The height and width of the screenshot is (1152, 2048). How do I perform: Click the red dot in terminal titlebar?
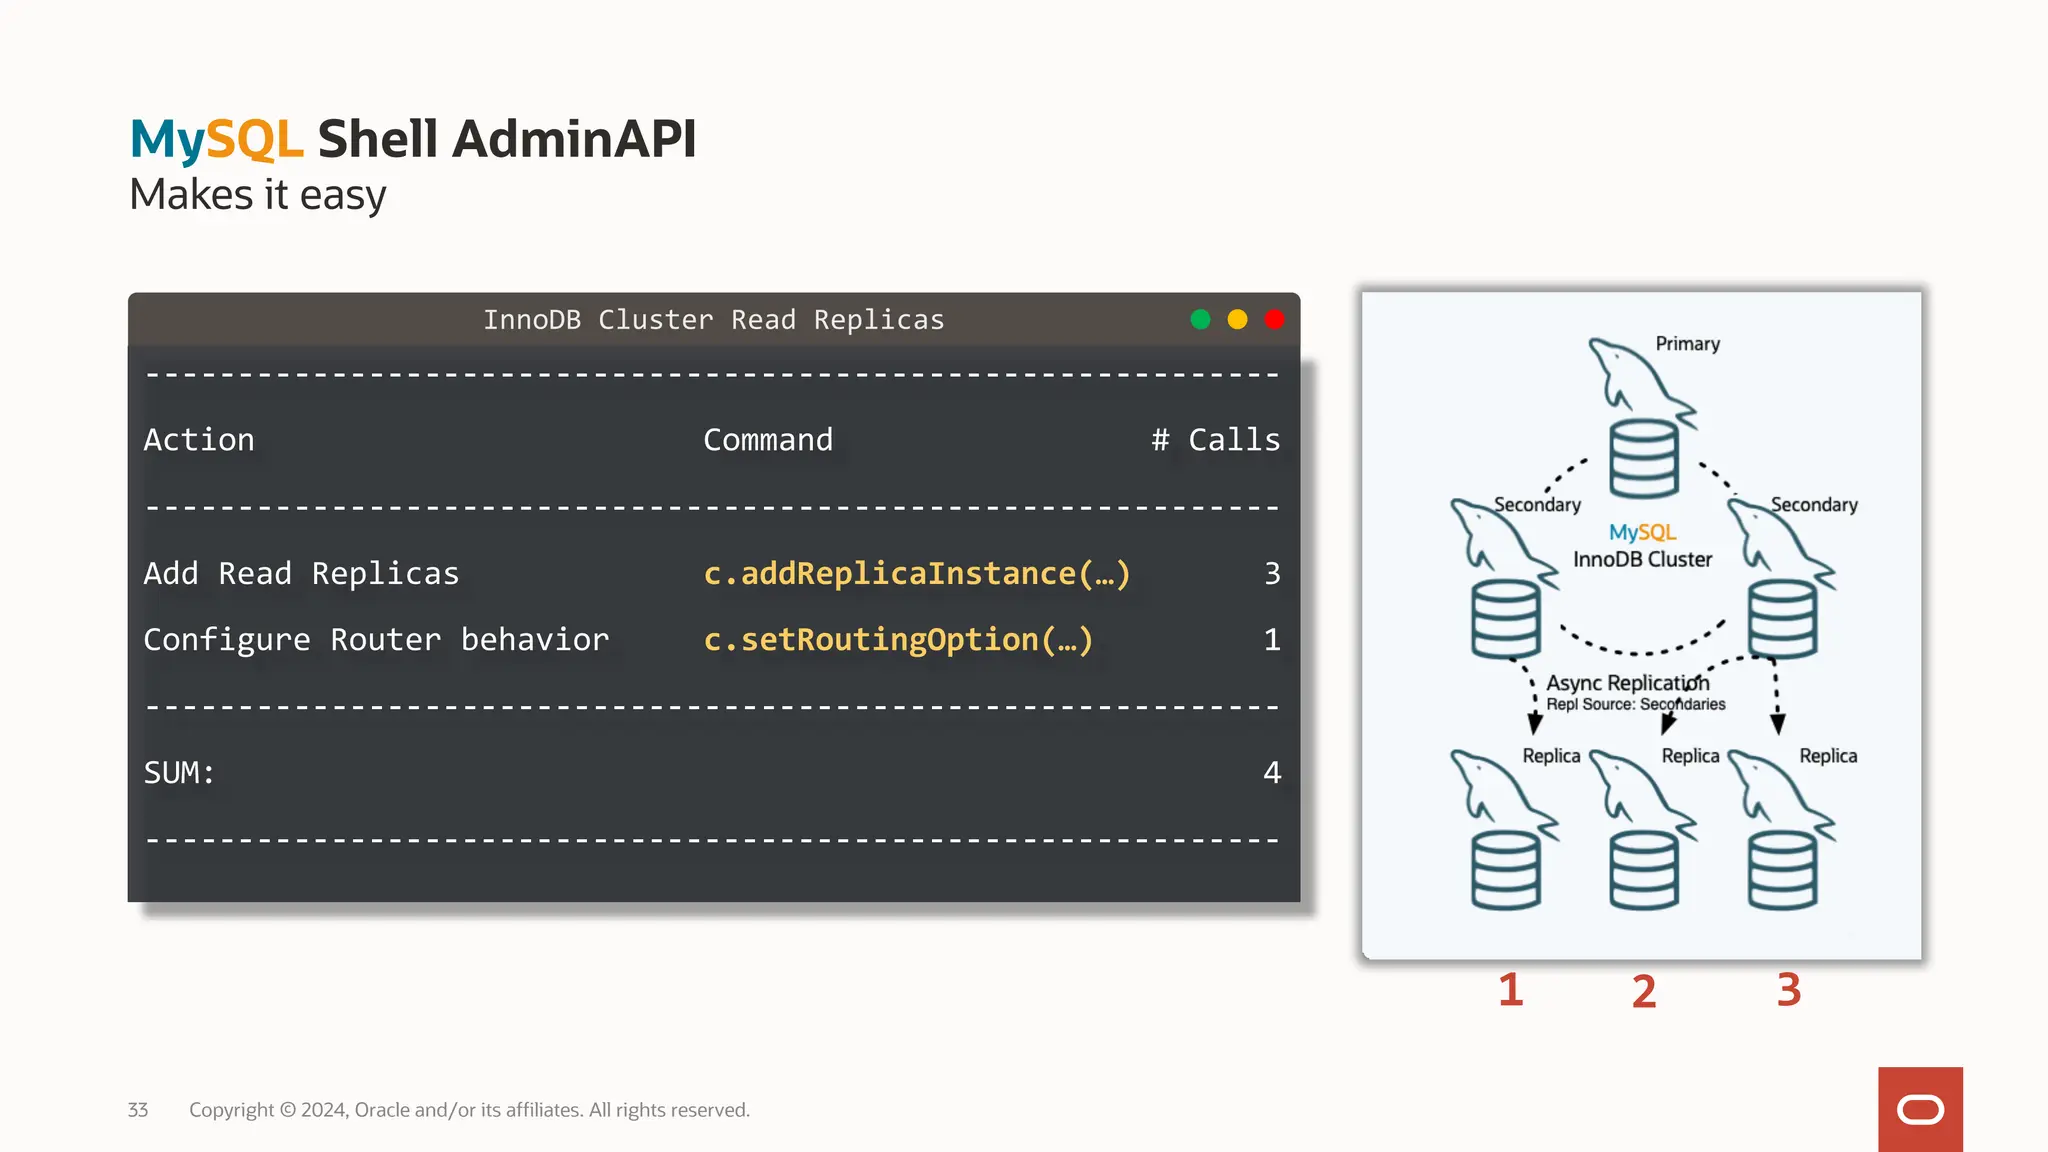click(x=1274, y=319)
